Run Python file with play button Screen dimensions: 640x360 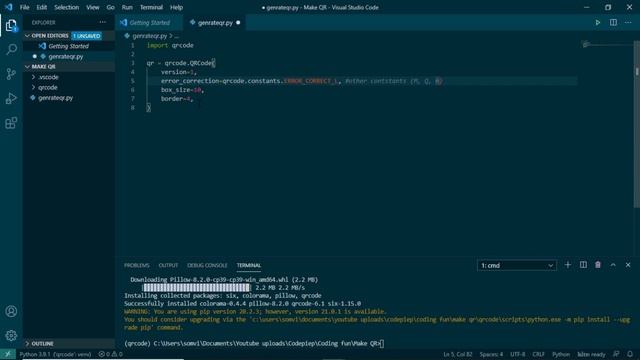pyautogui.click(x=598, y=22)
